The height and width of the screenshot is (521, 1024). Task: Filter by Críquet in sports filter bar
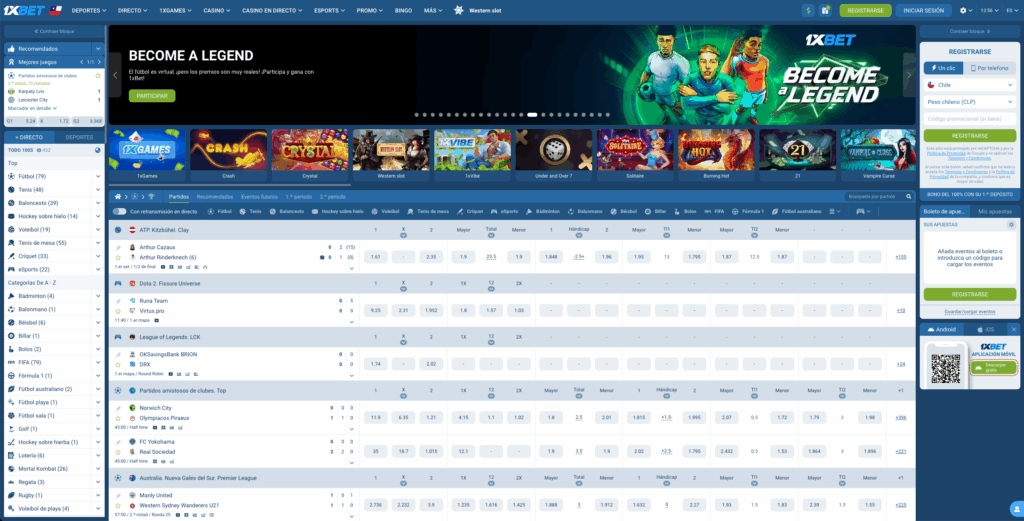[x=470, y=212]
